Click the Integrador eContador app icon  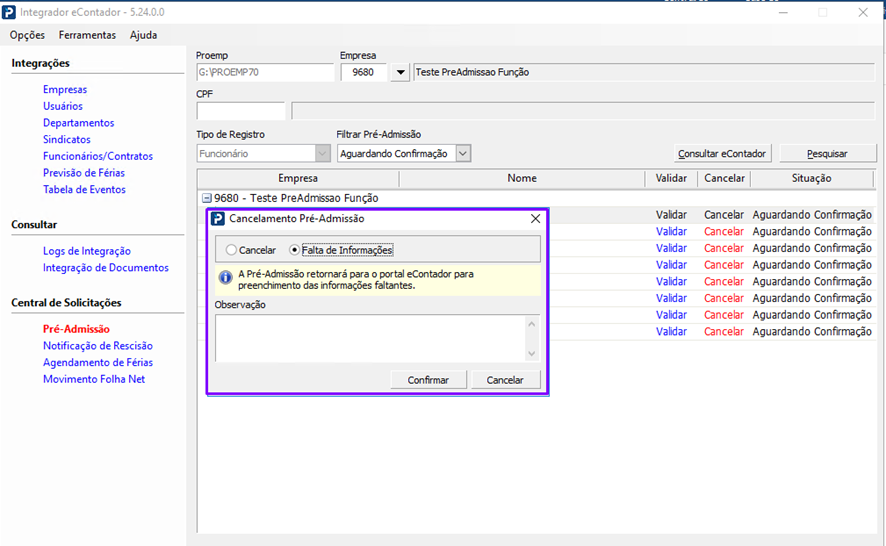pos(8,12)
